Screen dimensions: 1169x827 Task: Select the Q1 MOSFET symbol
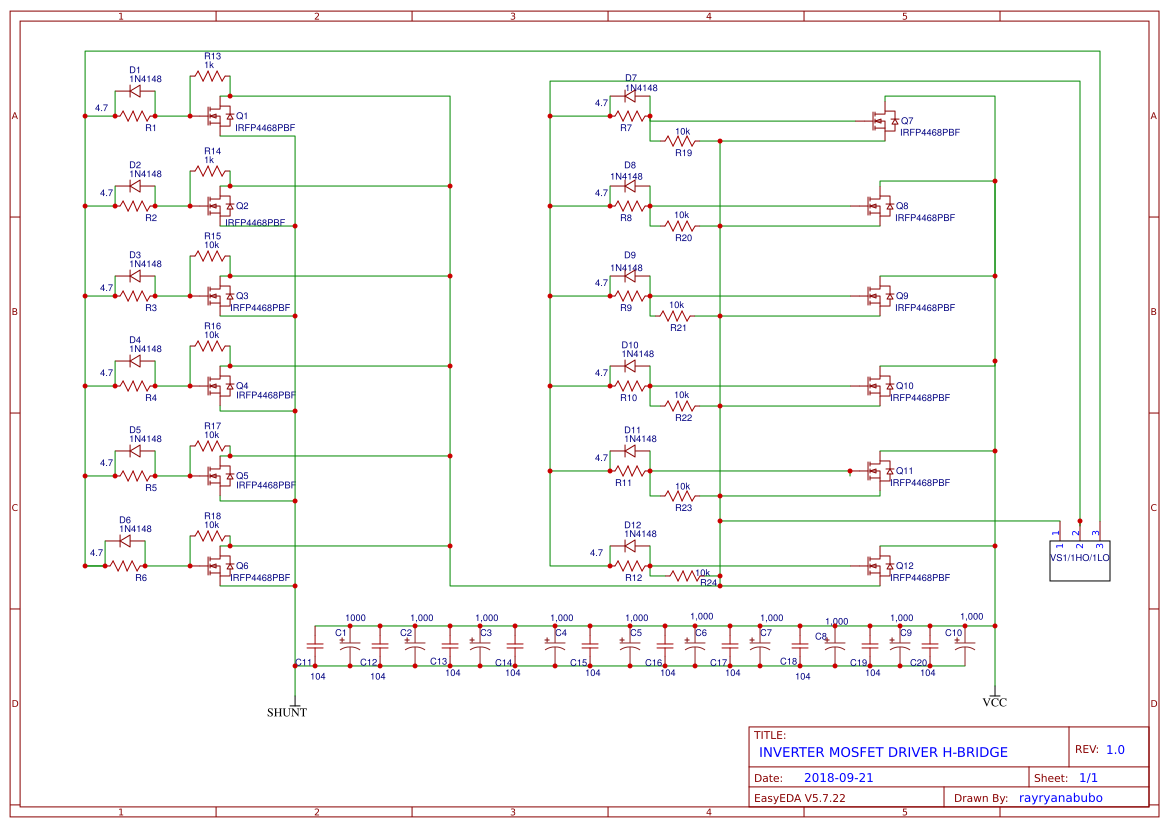click(221, 116)
